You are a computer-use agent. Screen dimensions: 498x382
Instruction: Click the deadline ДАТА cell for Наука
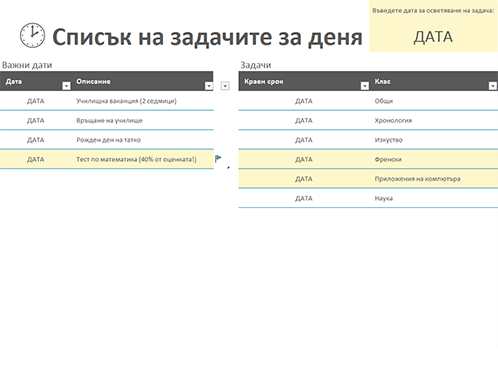(304, 198)
